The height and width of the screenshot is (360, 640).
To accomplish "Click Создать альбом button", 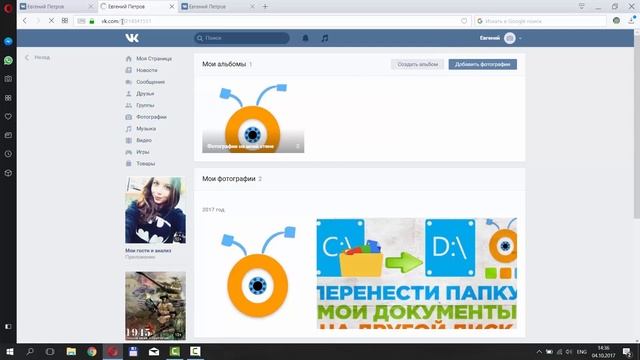I will 418,64.
